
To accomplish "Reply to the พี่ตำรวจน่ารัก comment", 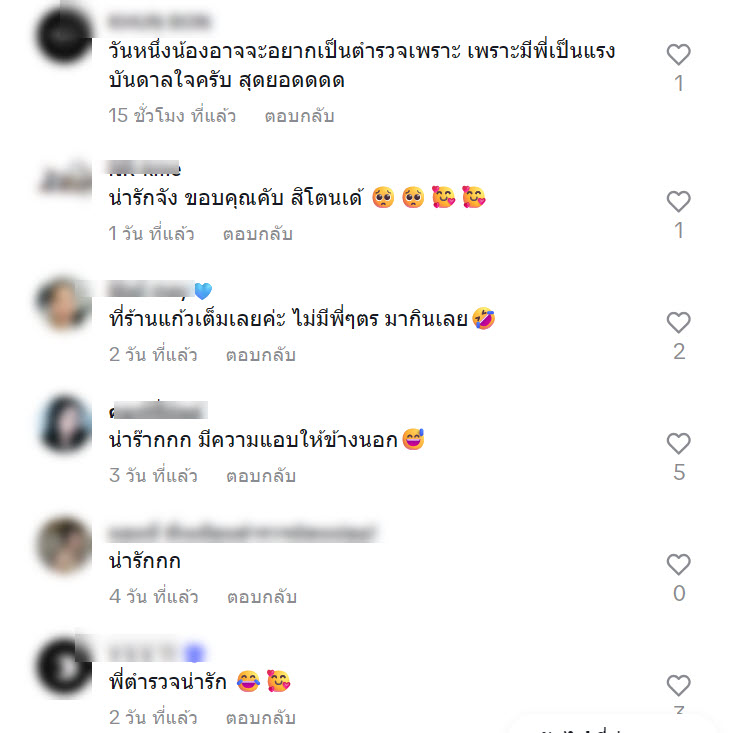I will click(x=261, y=718).
